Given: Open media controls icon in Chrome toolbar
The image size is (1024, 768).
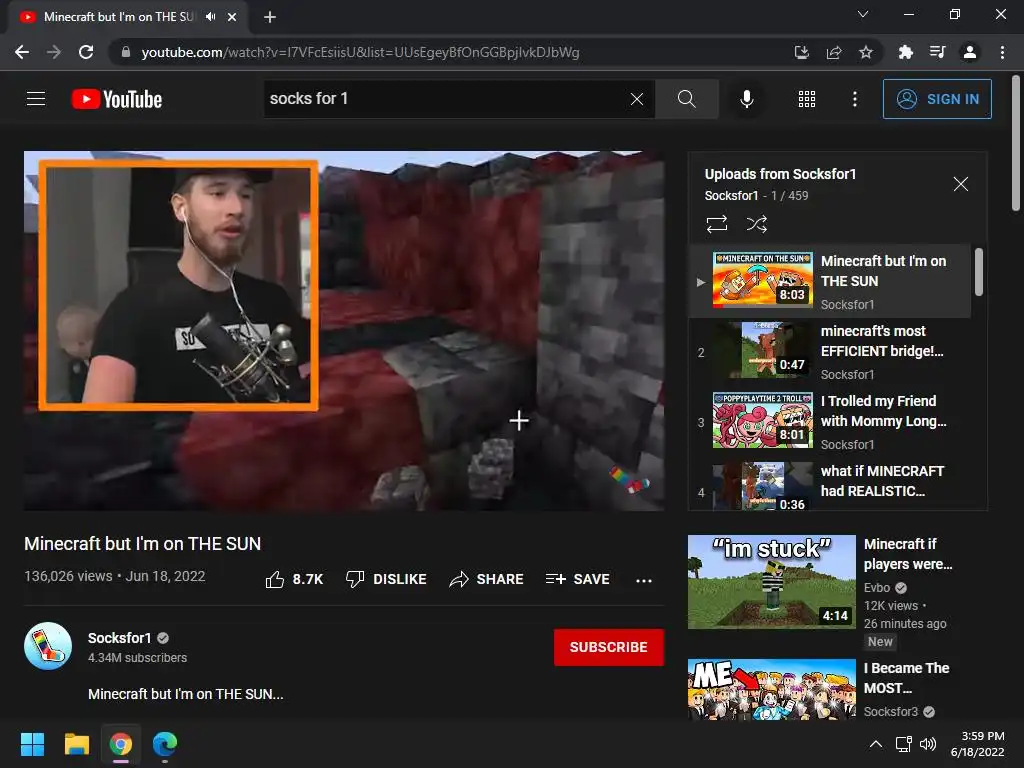Looking at the screenshot, I should 937,52.
